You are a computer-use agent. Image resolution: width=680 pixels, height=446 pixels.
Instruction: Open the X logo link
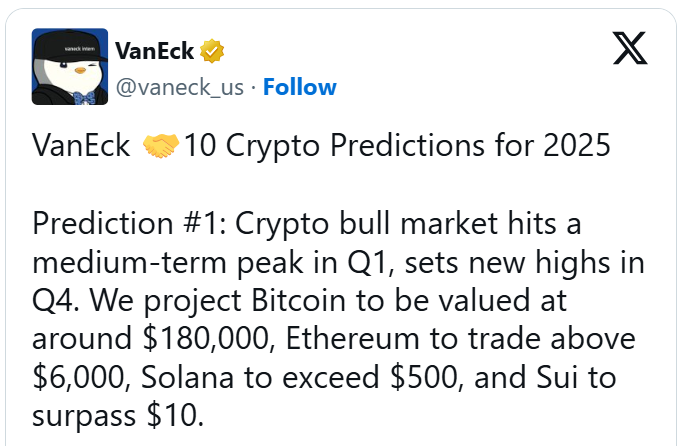pos(629,48)
